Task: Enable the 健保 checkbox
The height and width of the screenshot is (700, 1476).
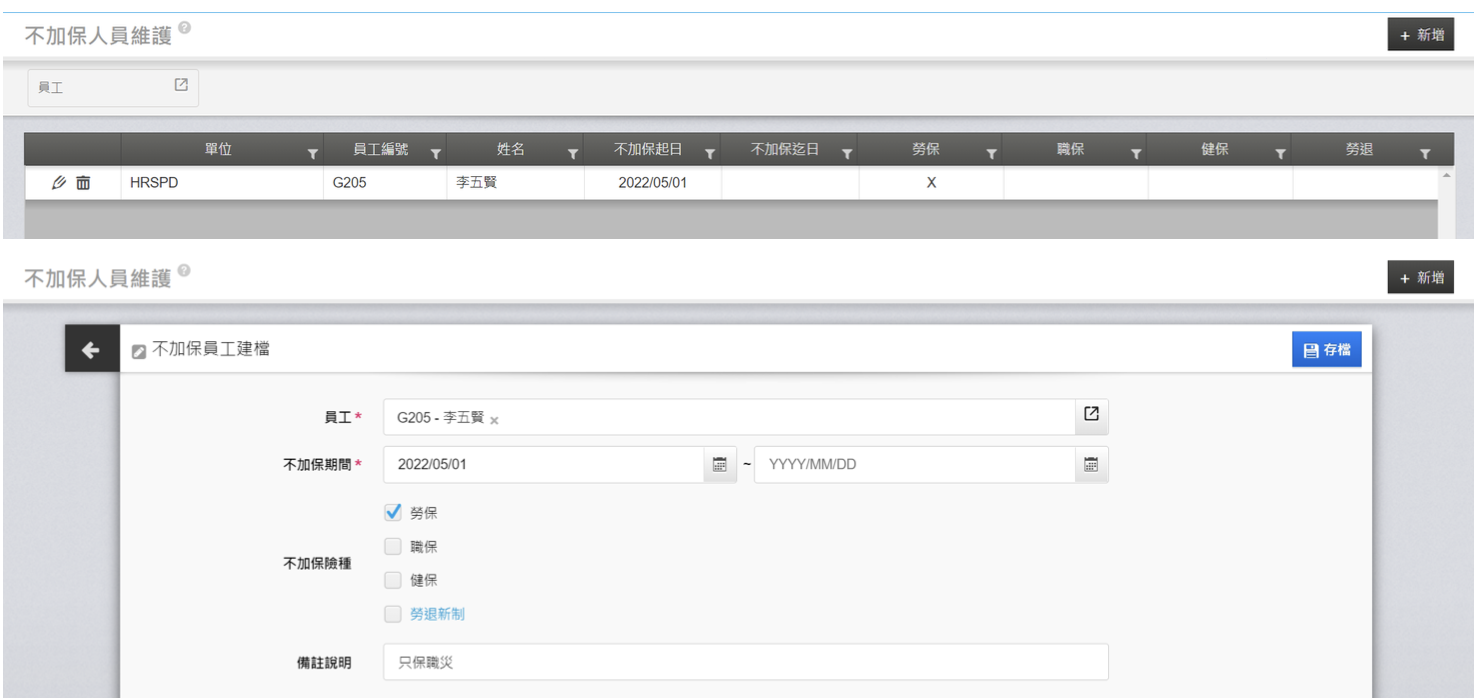Action: (393, 580)
